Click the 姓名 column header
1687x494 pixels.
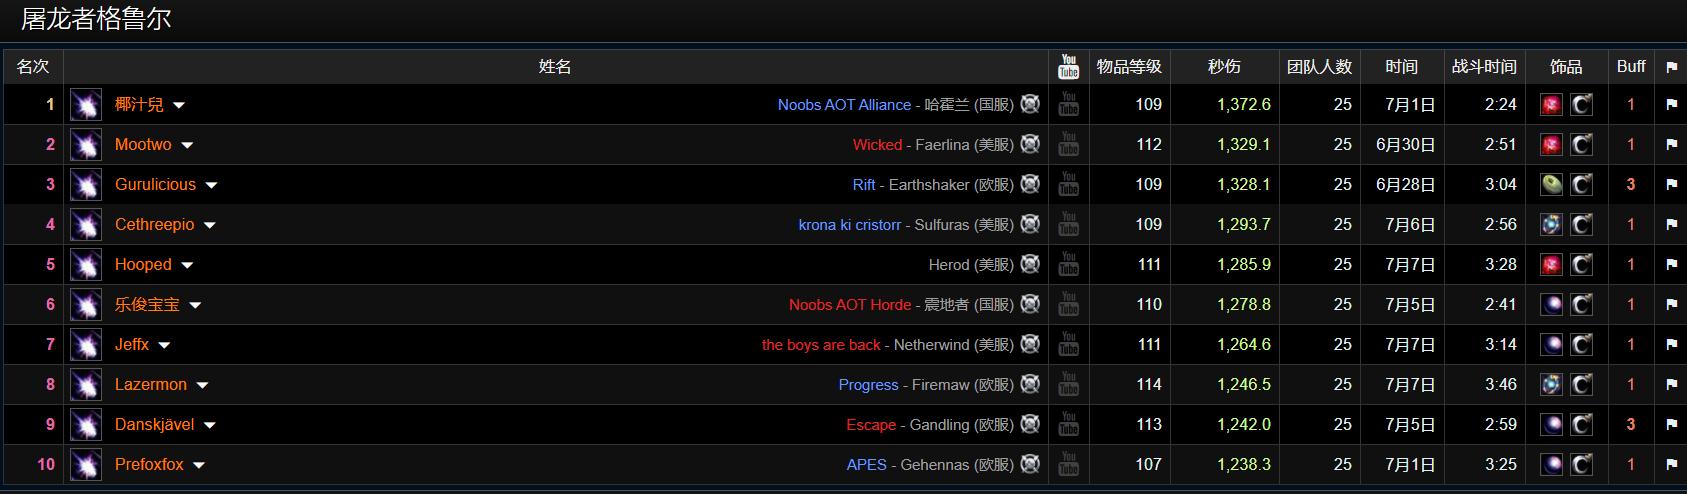pyautogui.click(x=555, y=66)
